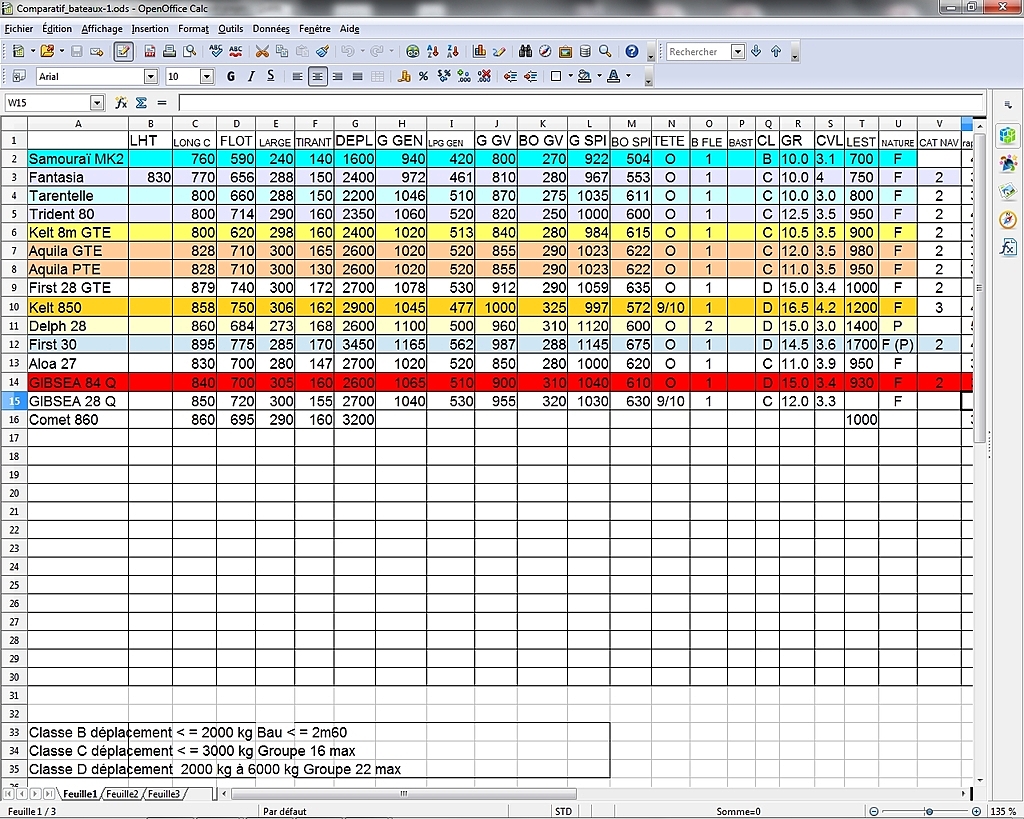This screenshot has width=1024, height=819.
Task: Align text right
Action: (x=338, y=76)
